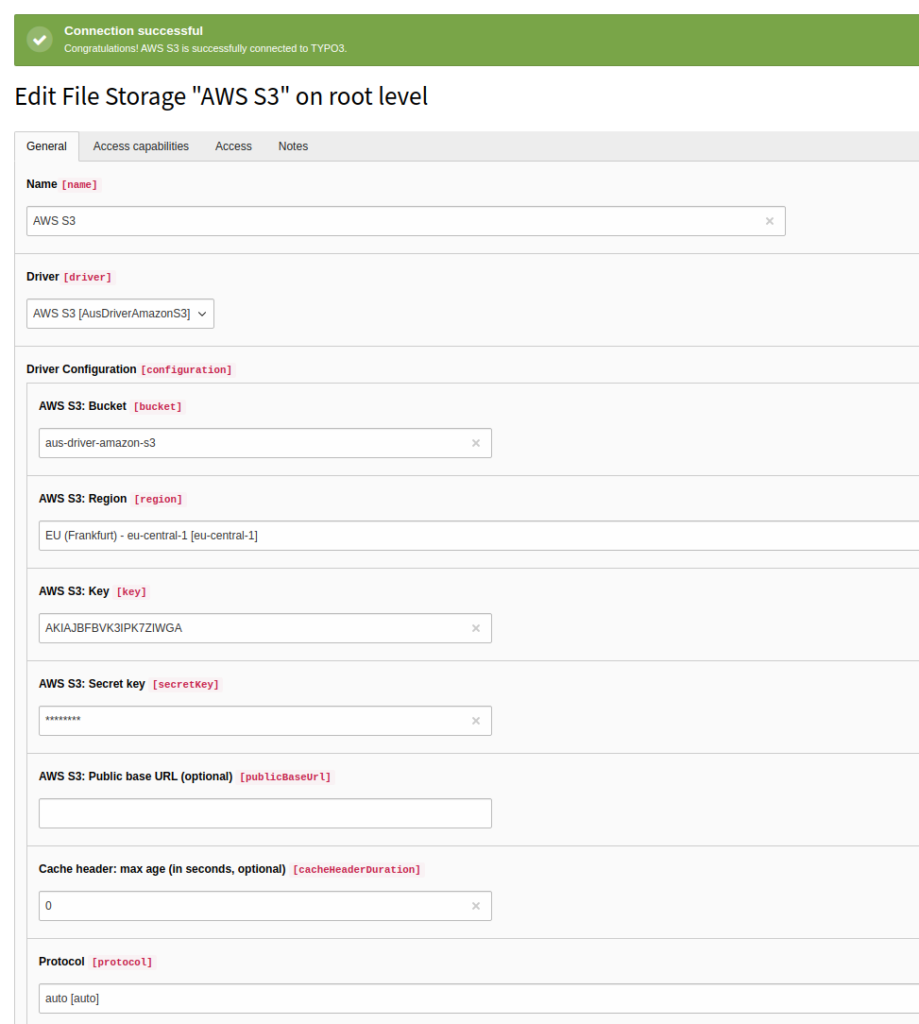Open the Notes tab
This screenshot has width=919, height=1024.
pyautogui.click(x=293, y=146)
